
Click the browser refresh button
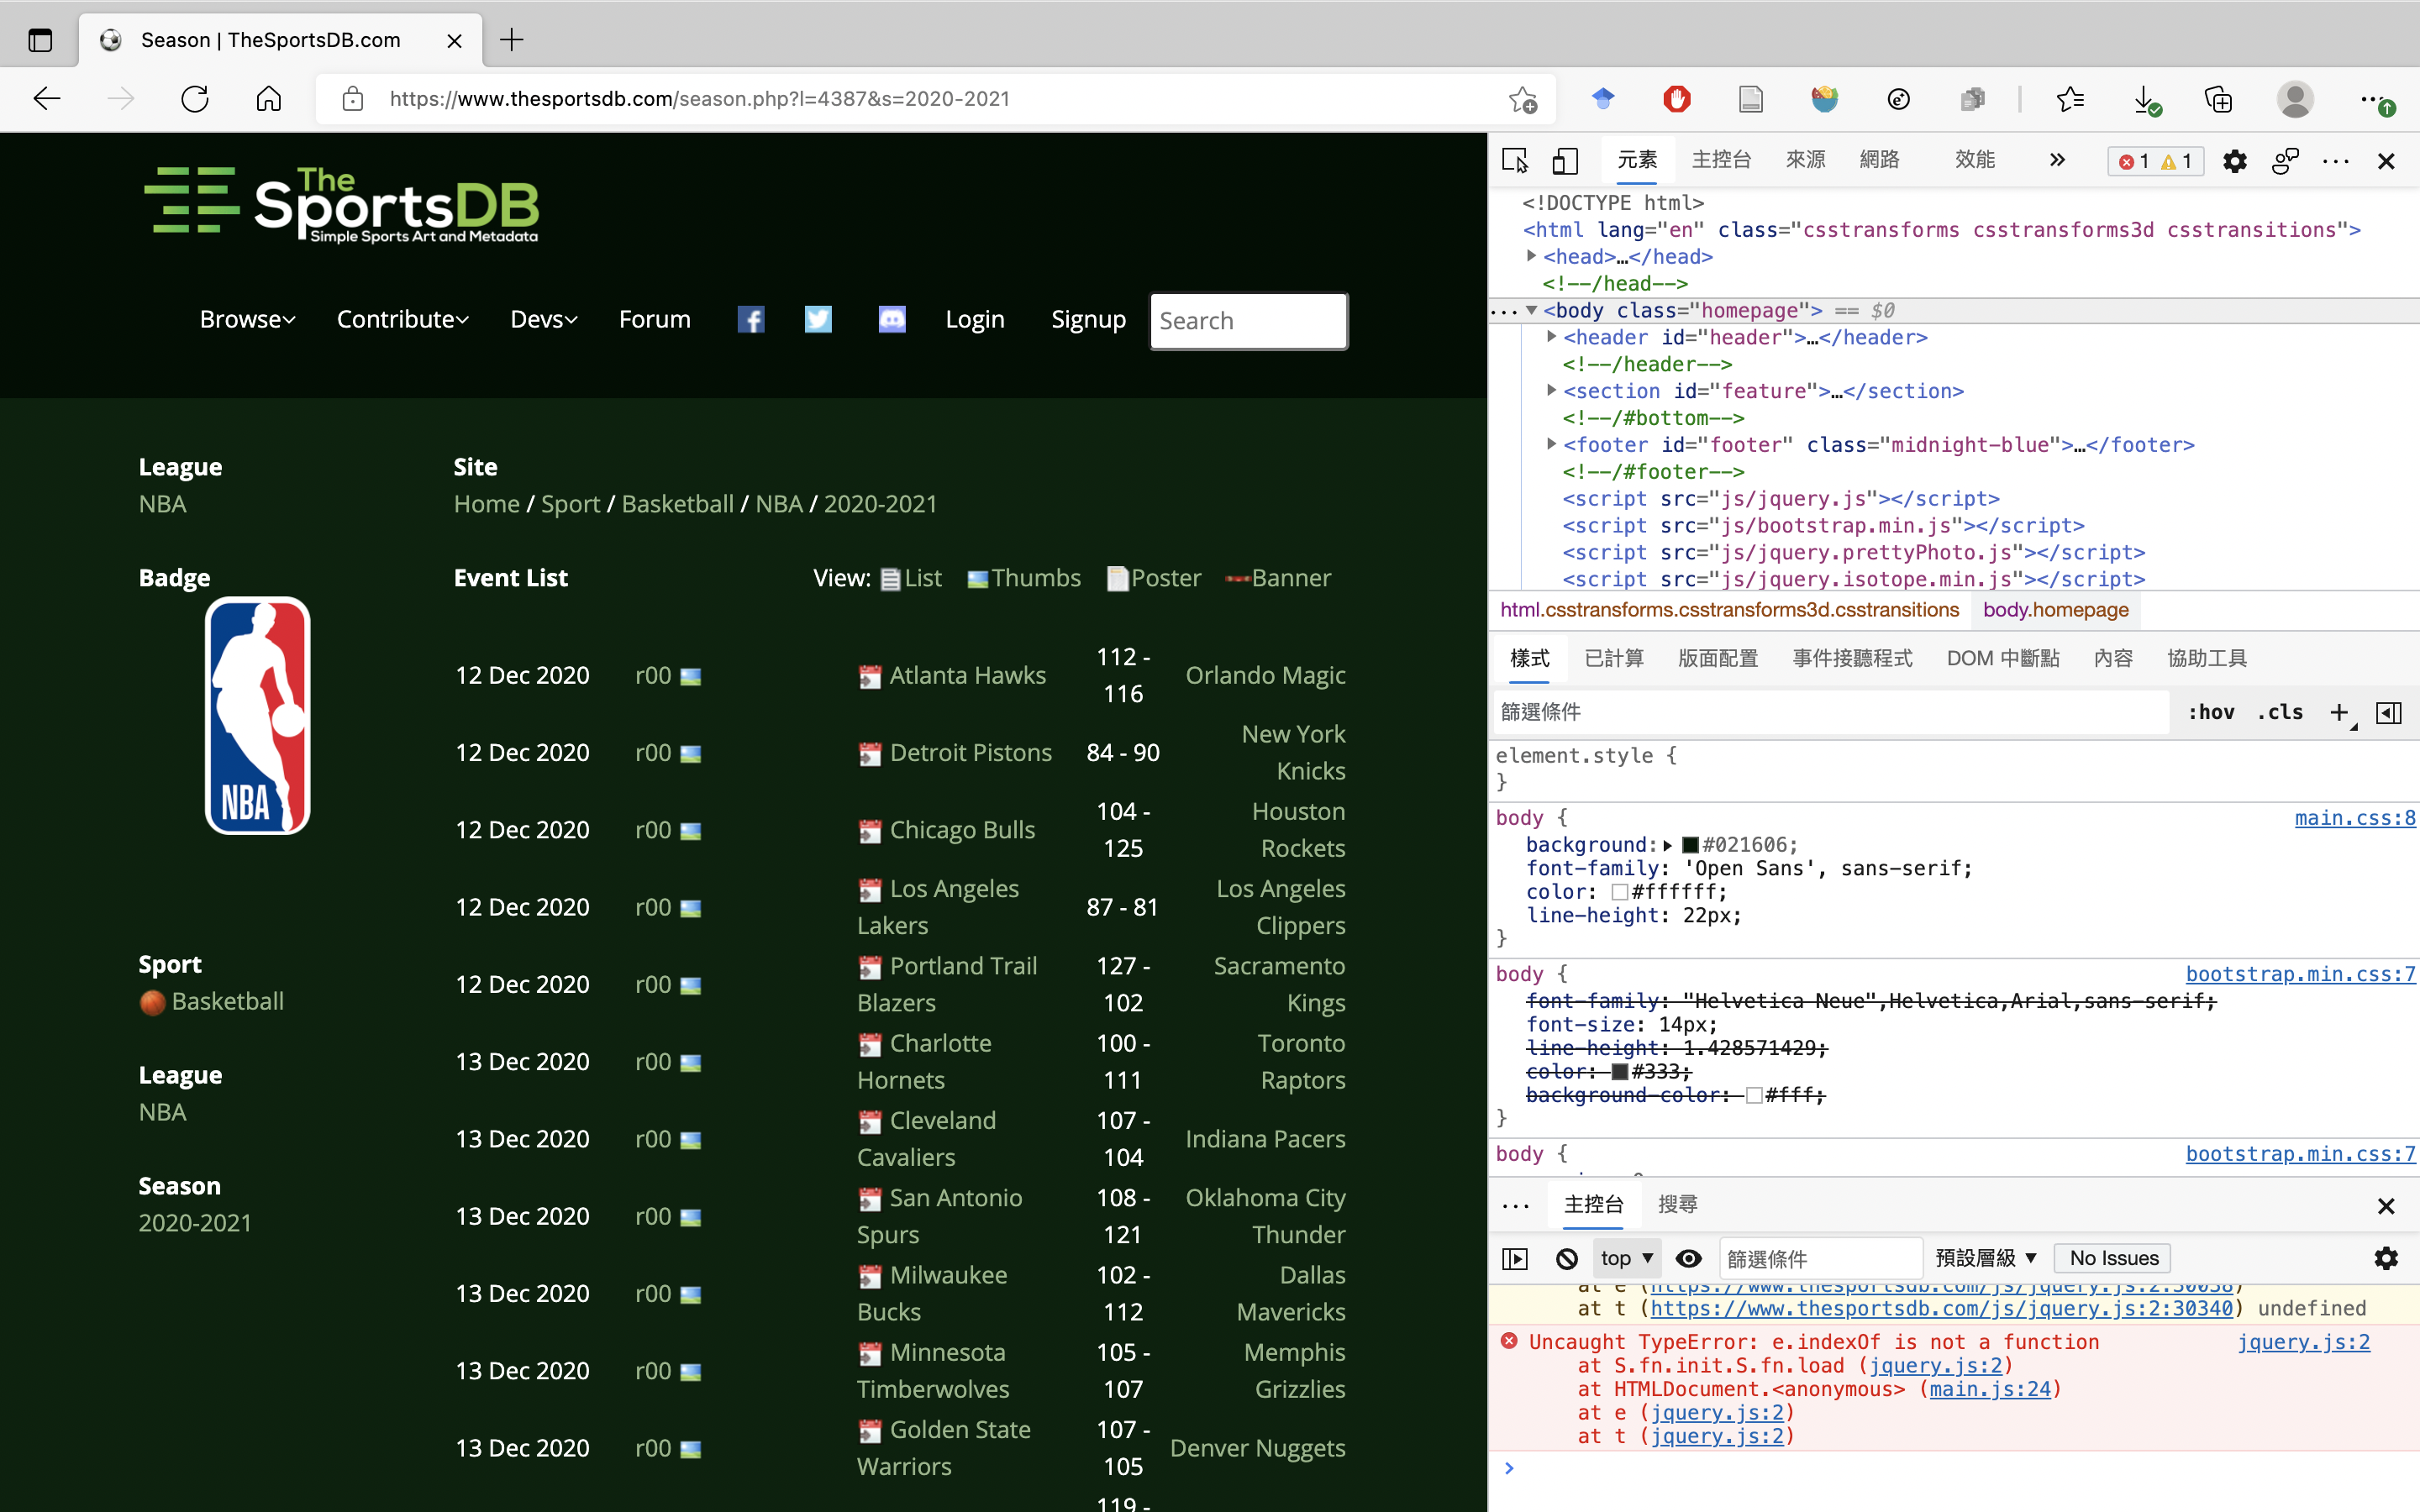(x=195, y=99)
